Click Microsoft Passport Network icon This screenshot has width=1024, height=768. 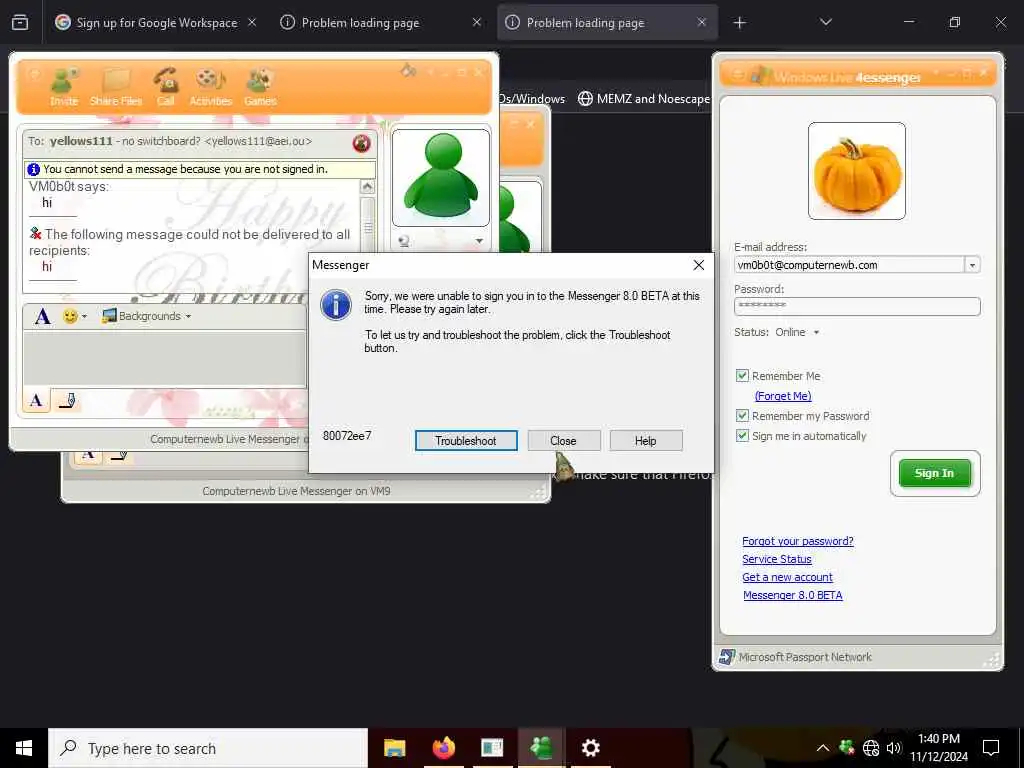[x=726, y=657]
